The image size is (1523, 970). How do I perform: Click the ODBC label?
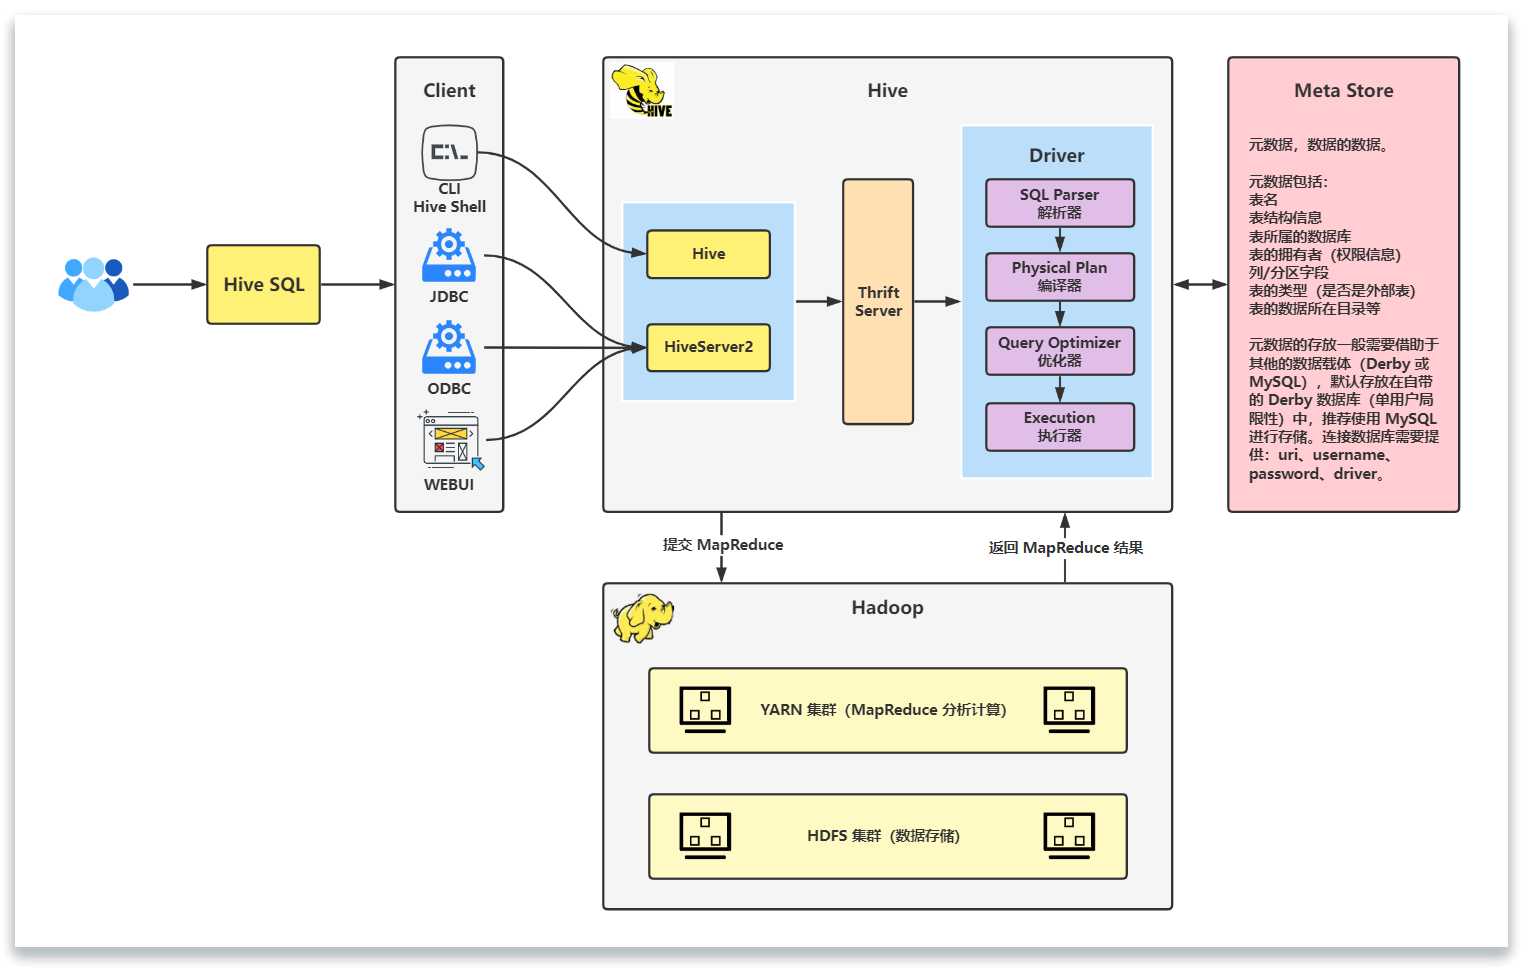coord(449,388)
